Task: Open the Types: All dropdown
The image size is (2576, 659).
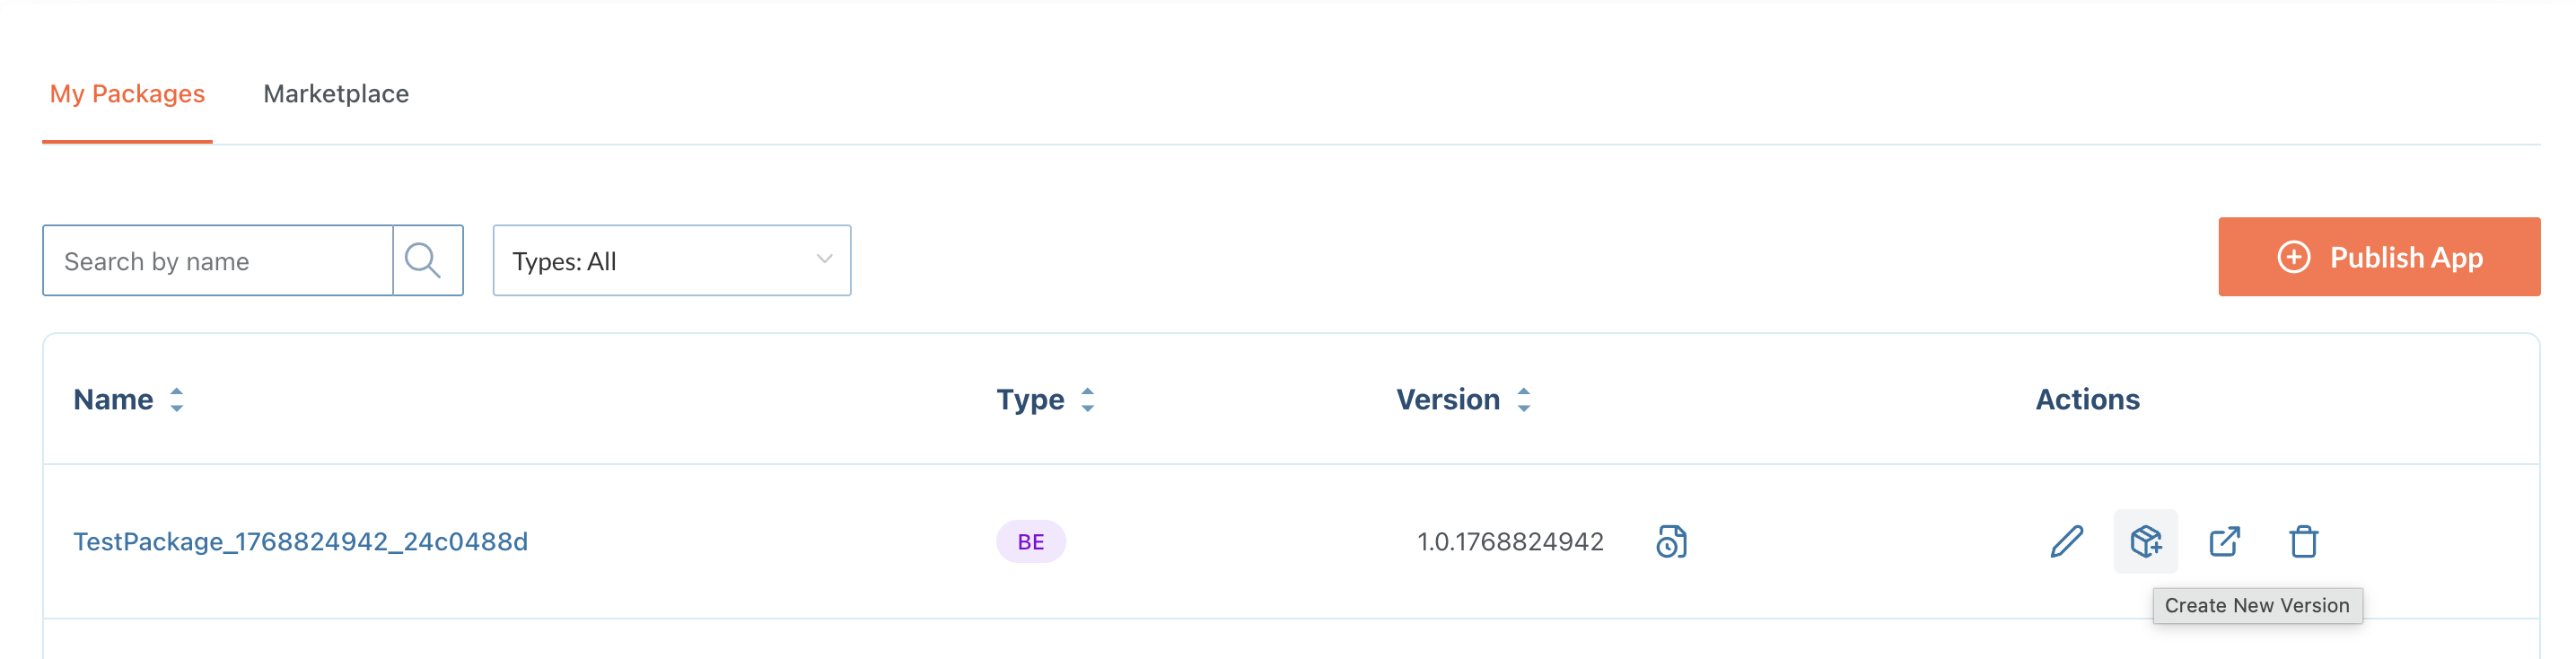Action: 671,260
